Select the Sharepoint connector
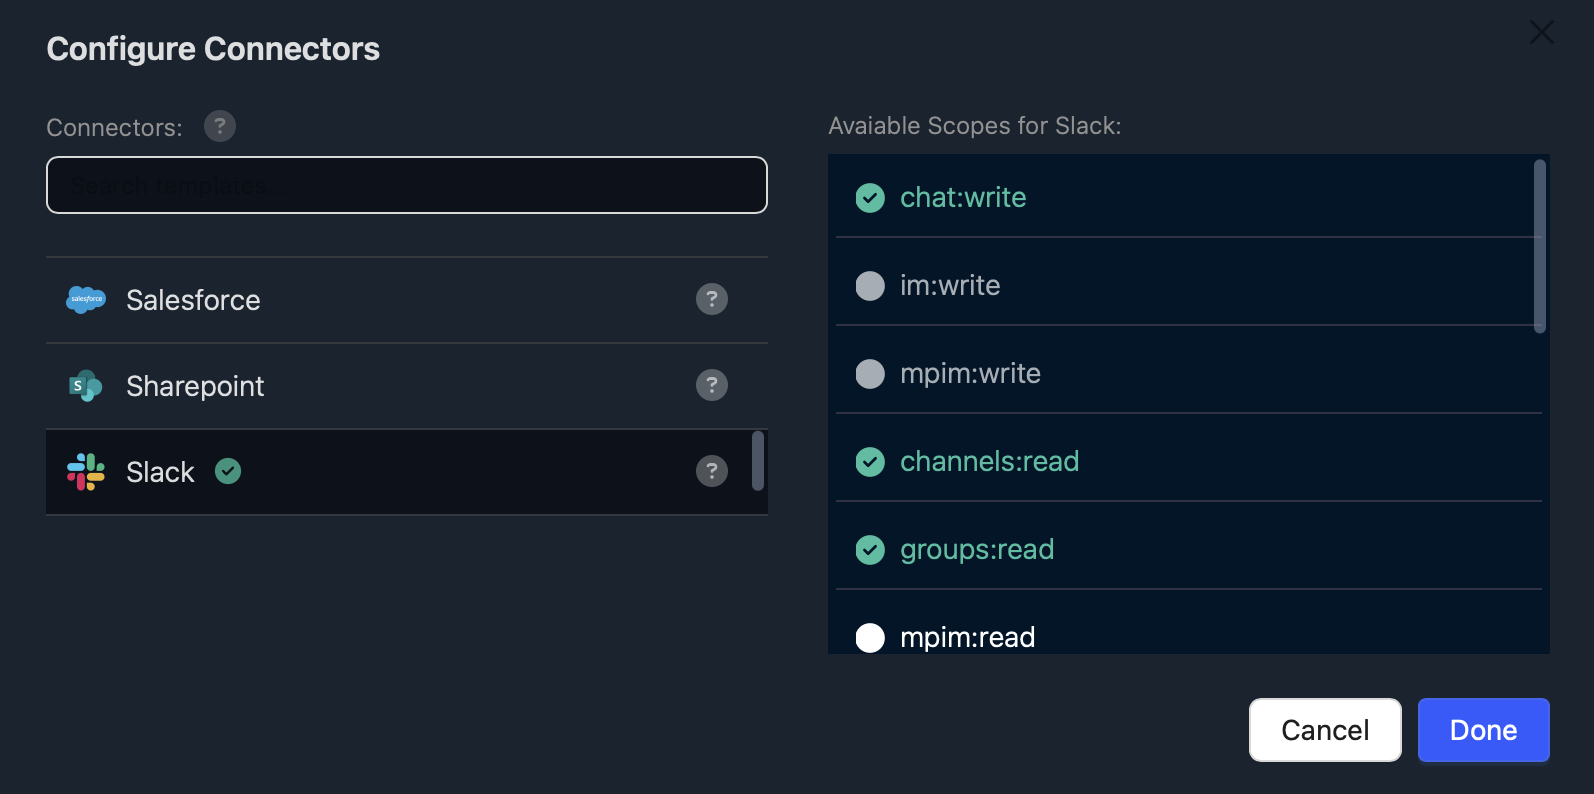This screenshot has height=794, width=1594. point(195,386)
